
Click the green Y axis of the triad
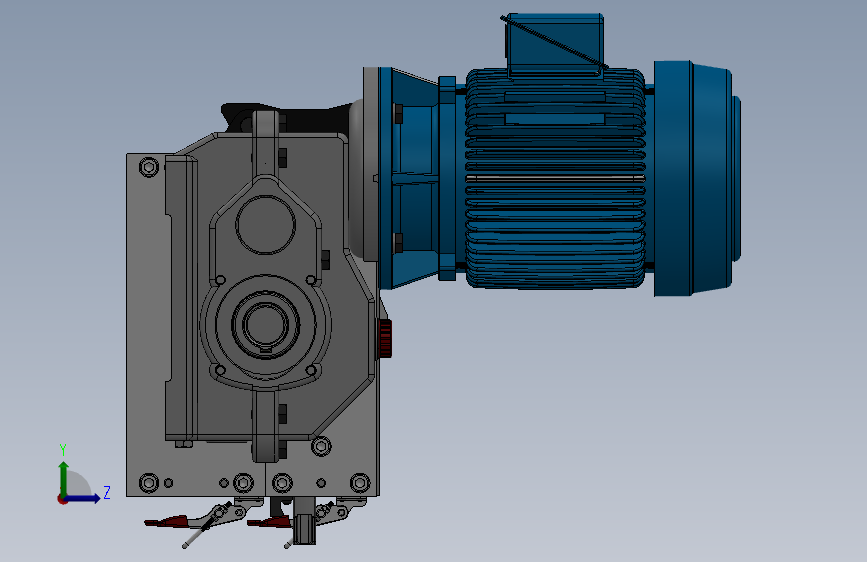(64, 478)
